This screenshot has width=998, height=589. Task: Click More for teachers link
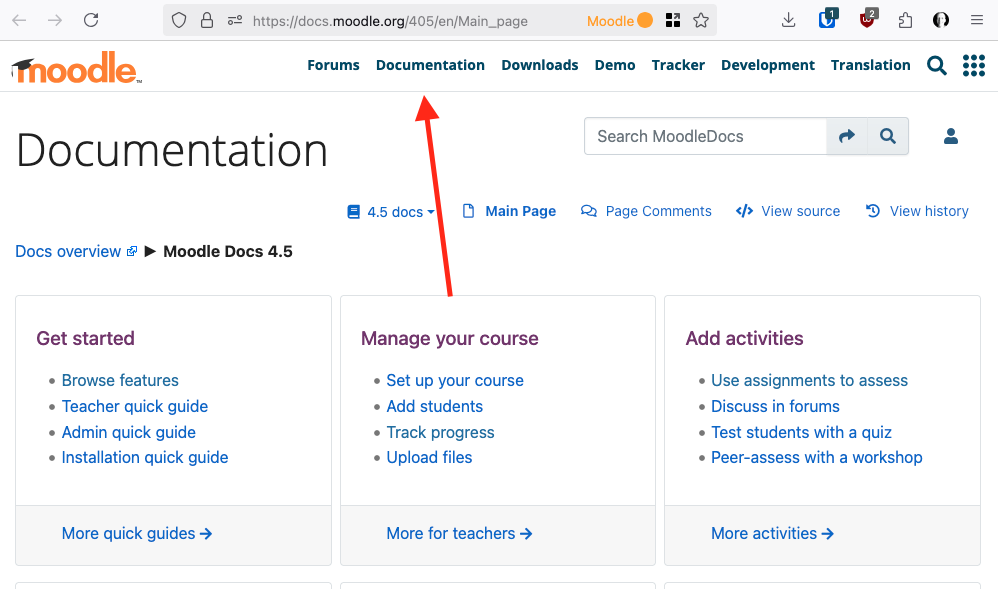coord(460,534)
